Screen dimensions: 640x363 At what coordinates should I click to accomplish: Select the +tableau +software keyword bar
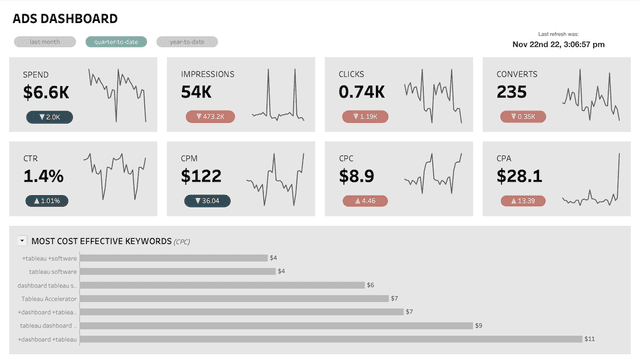click(x=174, y=258)
